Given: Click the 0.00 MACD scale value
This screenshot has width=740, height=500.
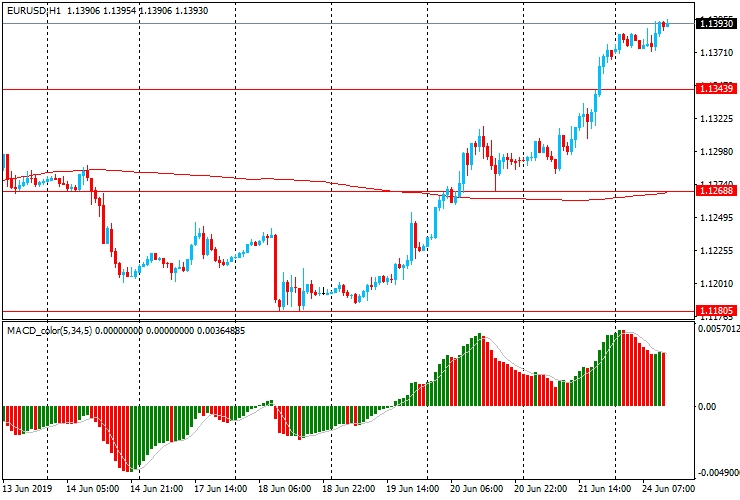Looking at the screenshot, I should tap(707, 407).
